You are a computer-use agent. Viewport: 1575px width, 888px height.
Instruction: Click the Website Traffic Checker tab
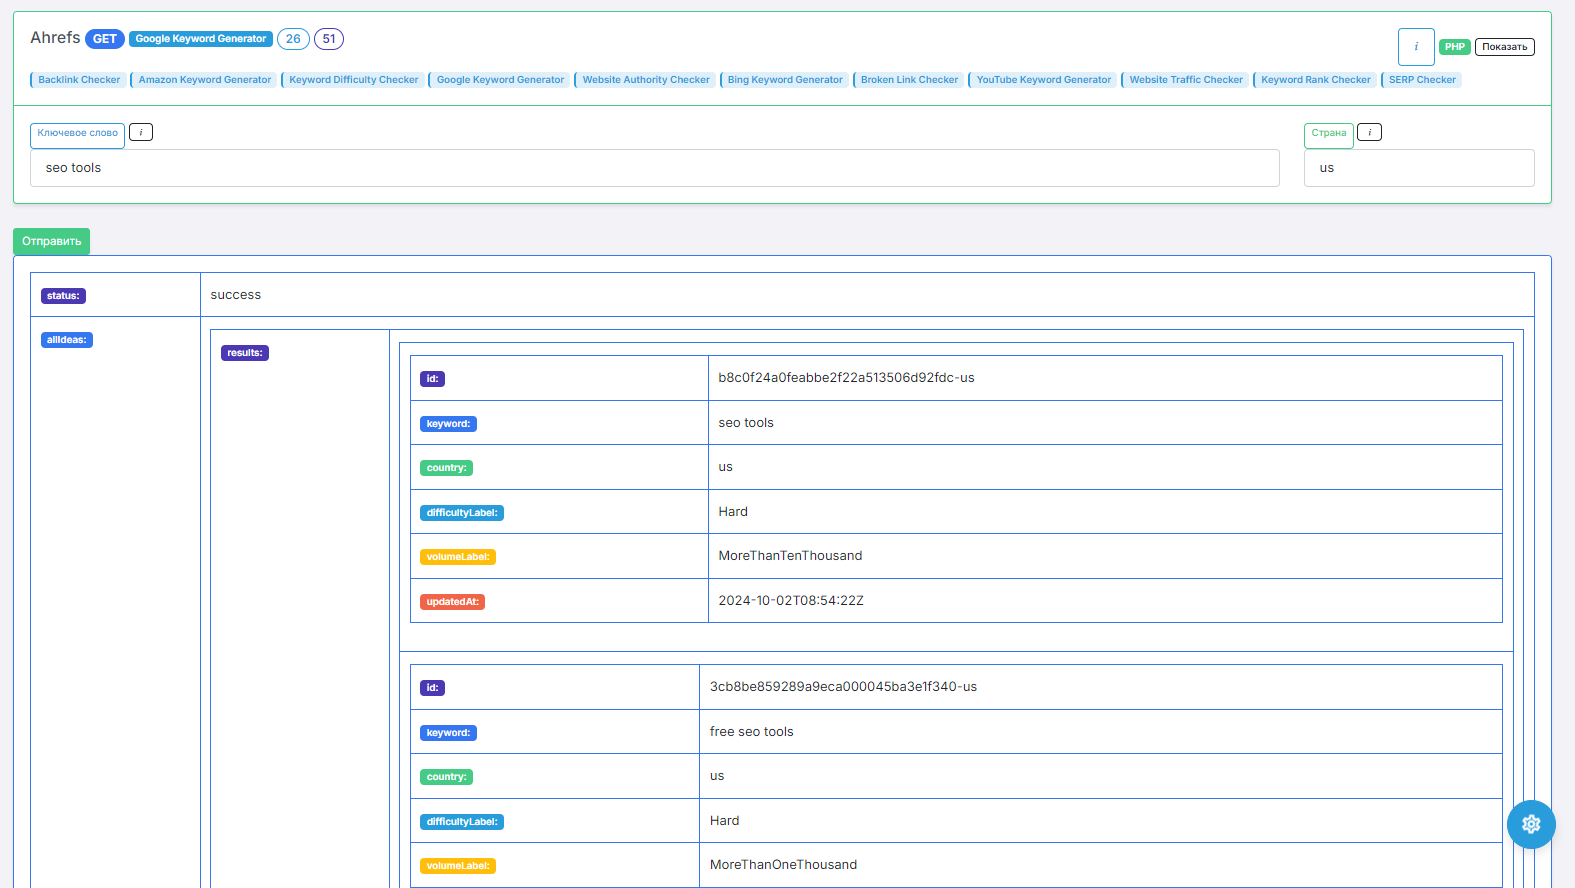click(1186, 80)
